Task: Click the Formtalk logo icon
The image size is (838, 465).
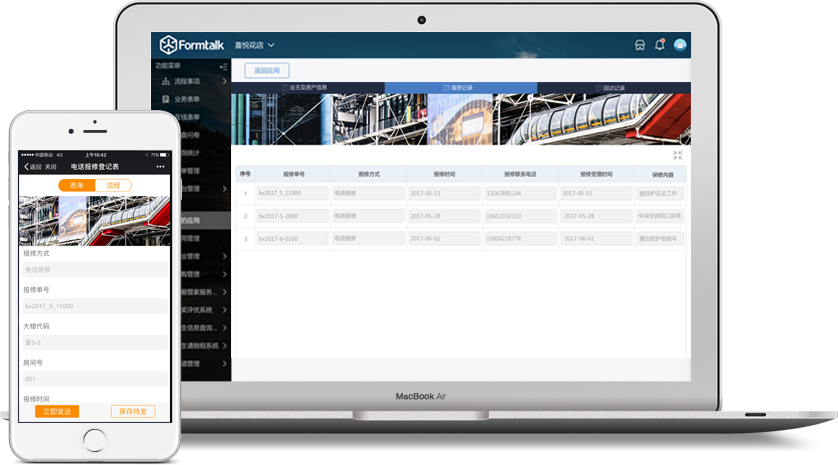Action: click(x=168, y=45)
